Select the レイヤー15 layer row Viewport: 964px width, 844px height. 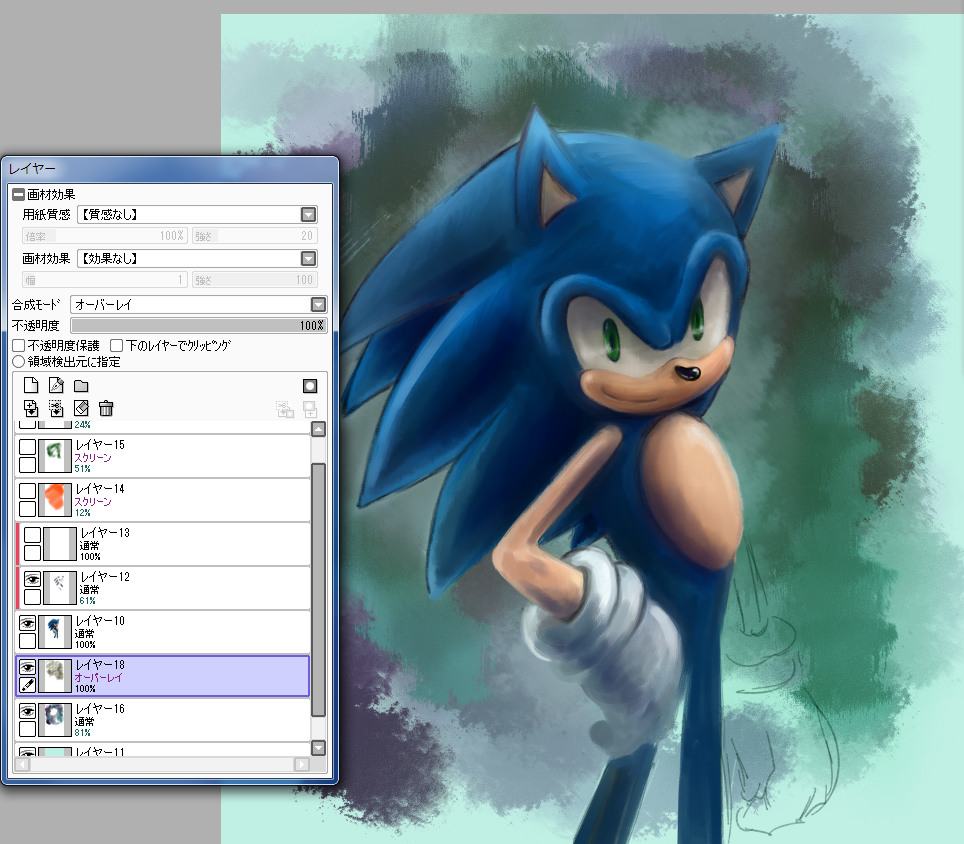162,456
